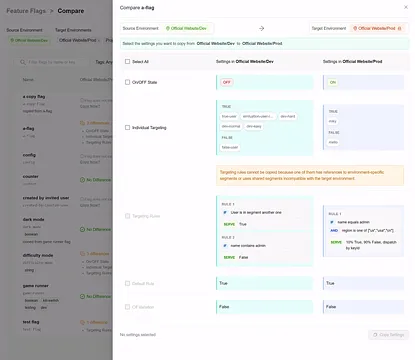Click the ON state badge
Viewport: 415px width, 360px height.
[x=333, y=82]
